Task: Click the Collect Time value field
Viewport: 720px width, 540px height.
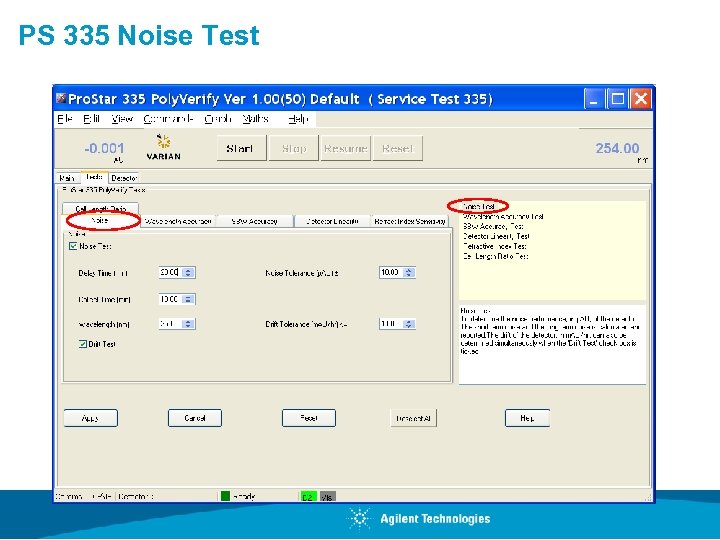Action: point(170,299)
